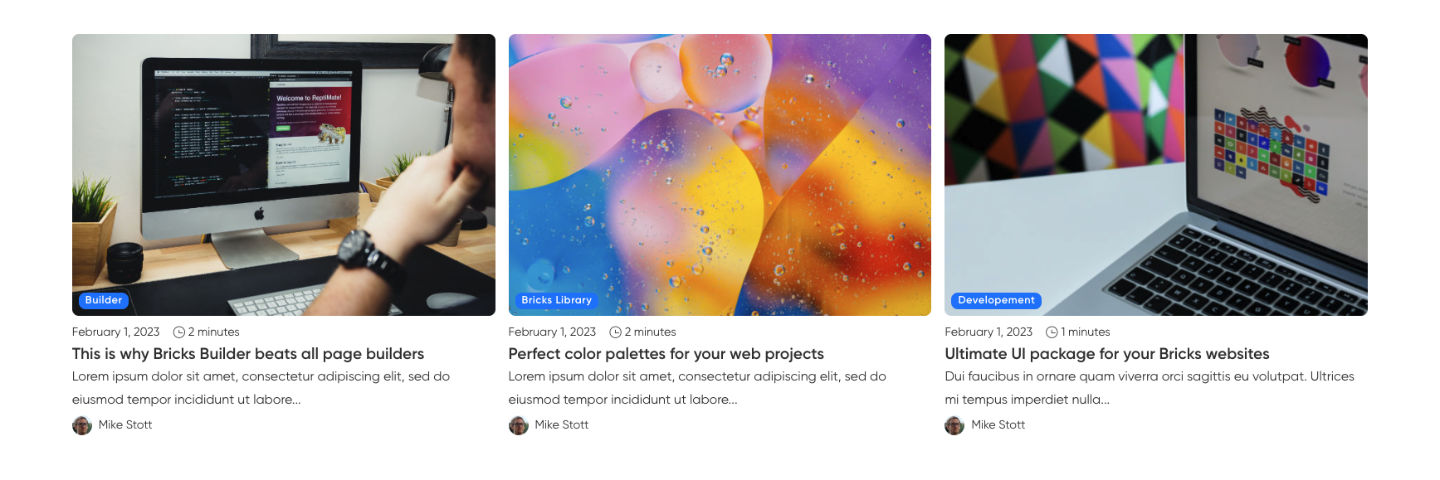Click Mike Stott avatar under color palettes post
1440x480 pixels.
[518, 425]
